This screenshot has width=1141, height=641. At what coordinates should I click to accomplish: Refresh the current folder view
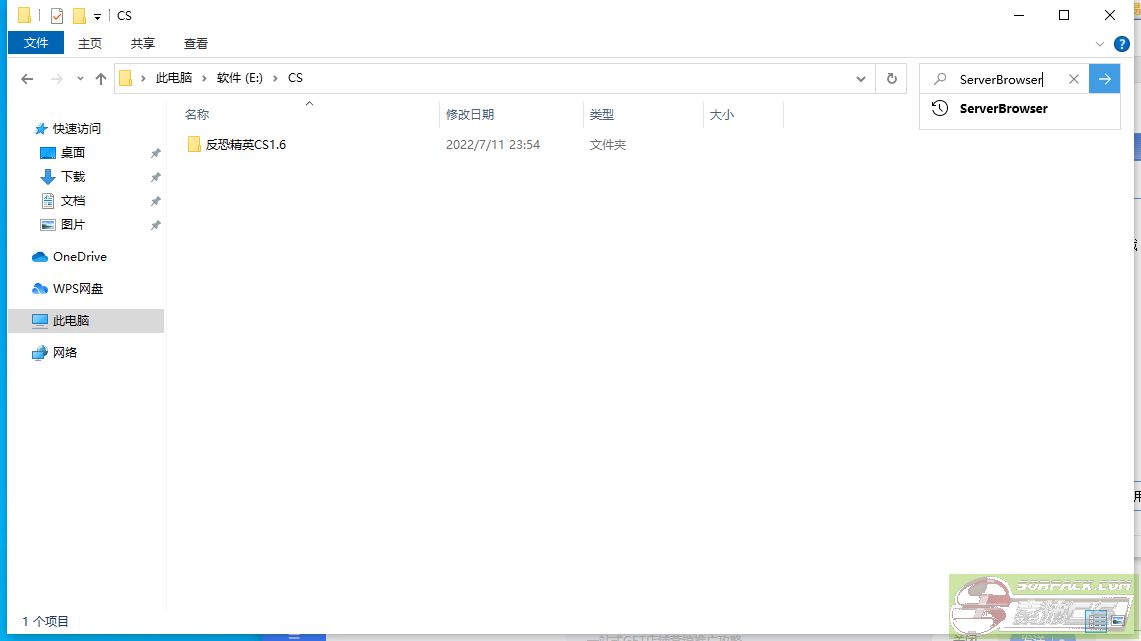coord(890,79)
